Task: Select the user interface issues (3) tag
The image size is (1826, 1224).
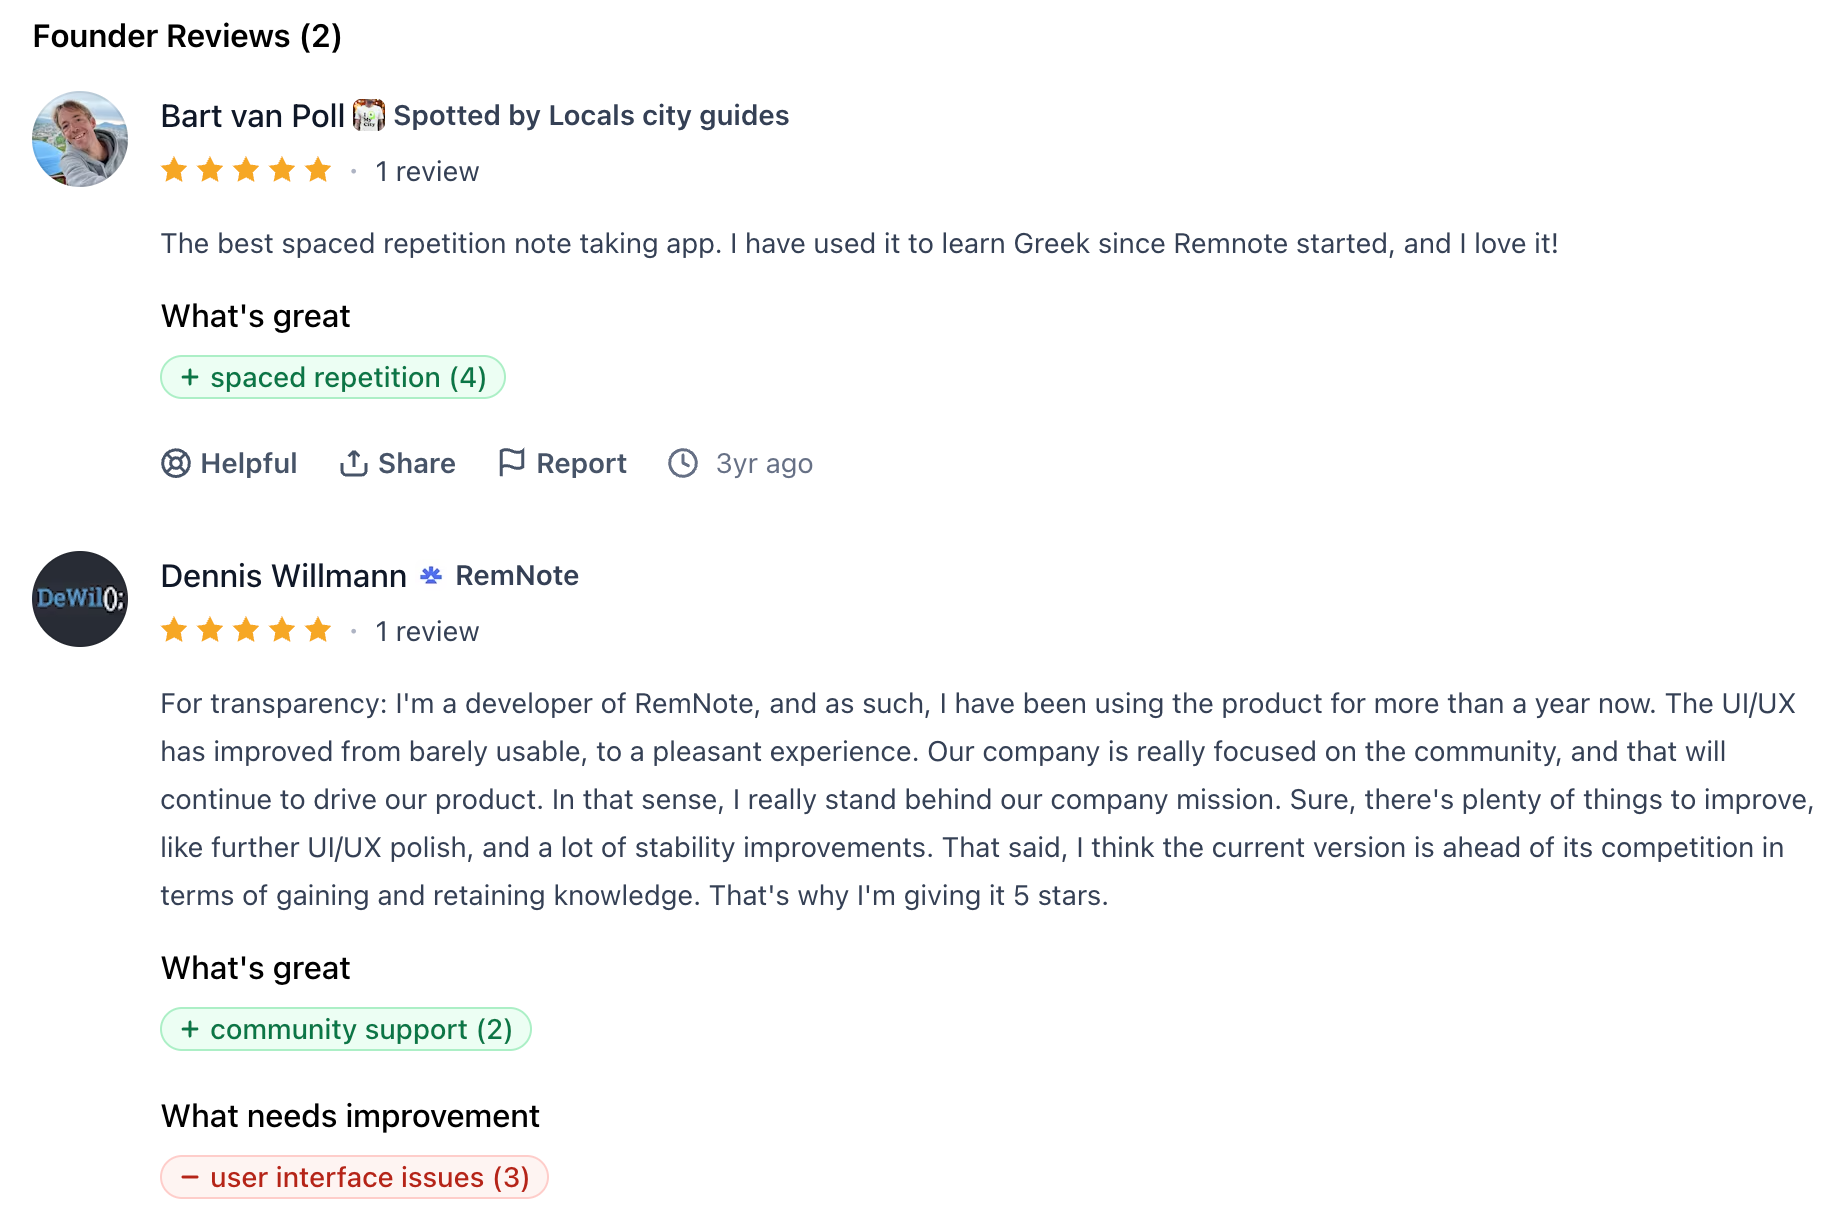Action: [355, 1177]
